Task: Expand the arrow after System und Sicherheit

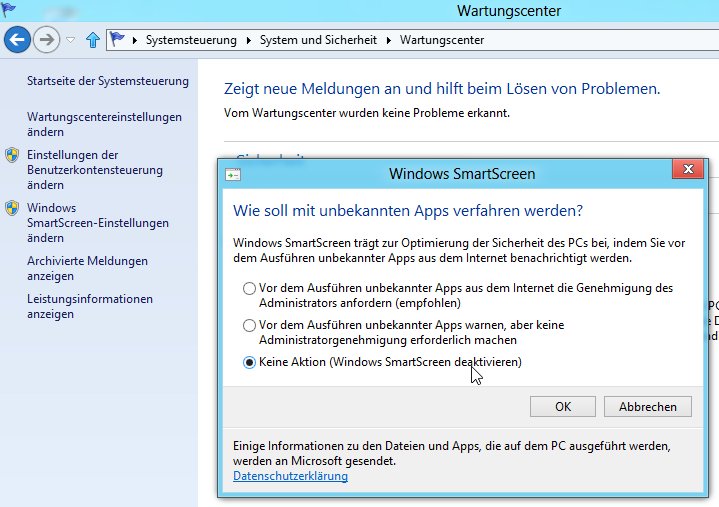Action: pos(388,40)
